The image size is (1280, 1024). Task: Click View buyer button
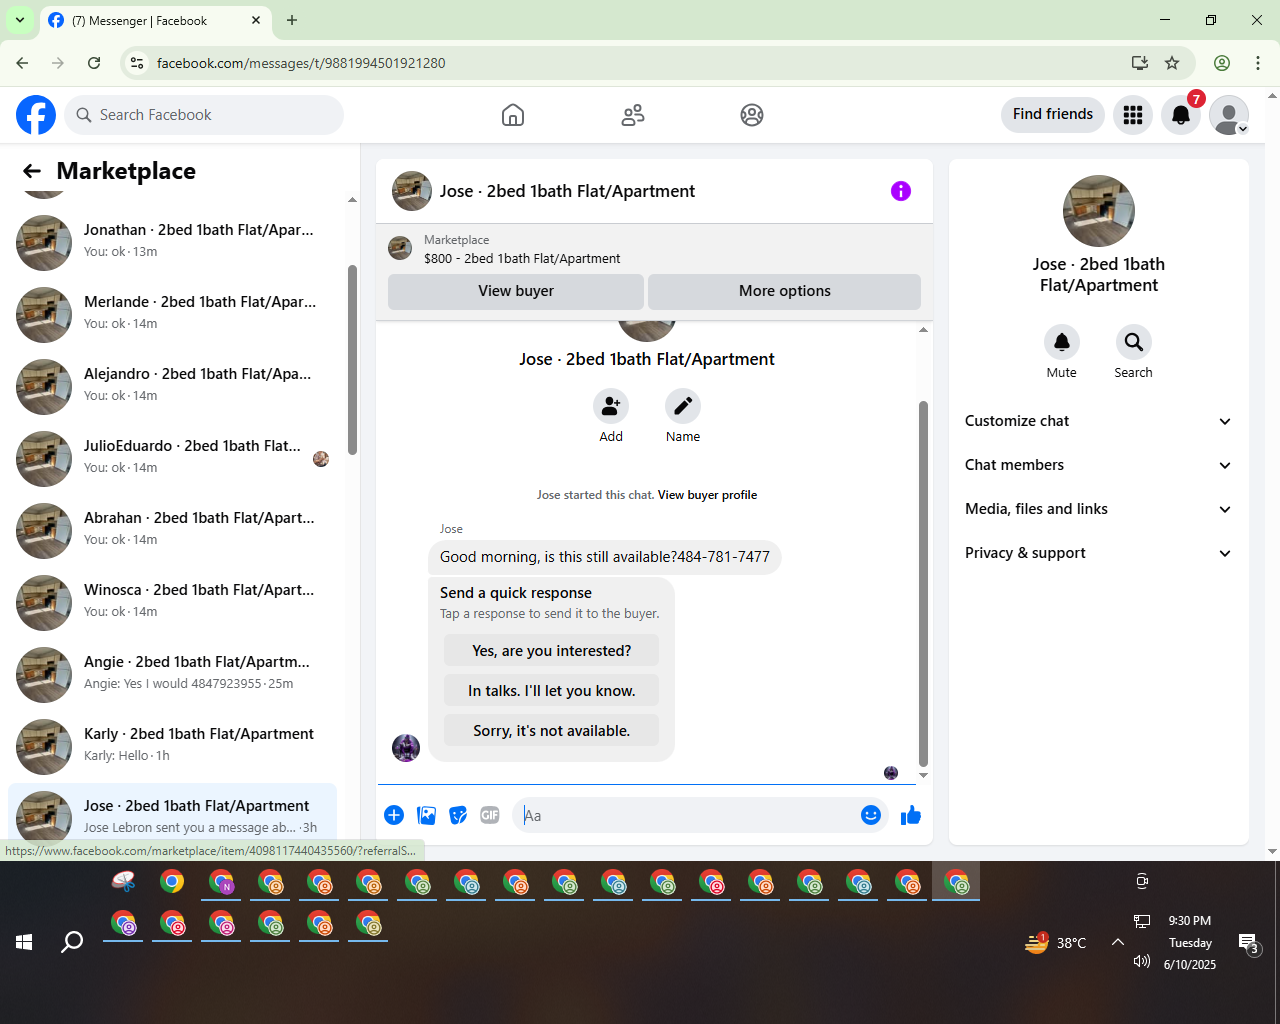pos(516,291)
